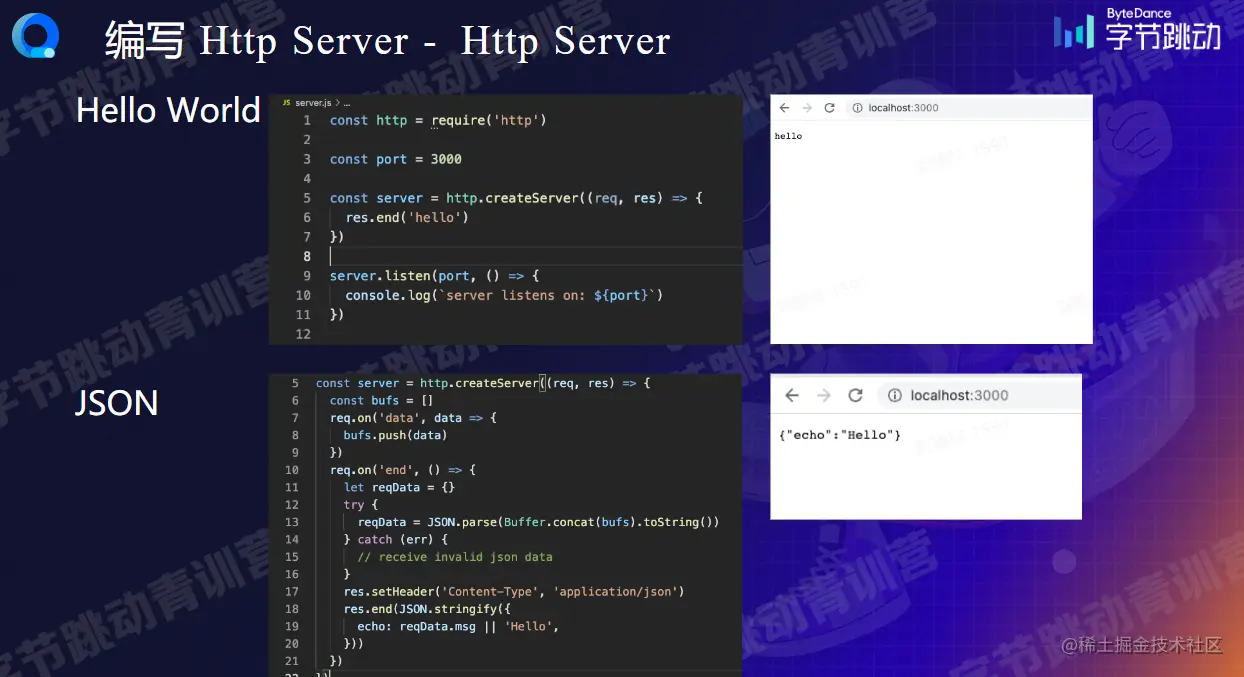The height and width of the screenshot is (677, 1244).
Task: Click line 5 createServer in top editor
Action: [x=516, y=198]
